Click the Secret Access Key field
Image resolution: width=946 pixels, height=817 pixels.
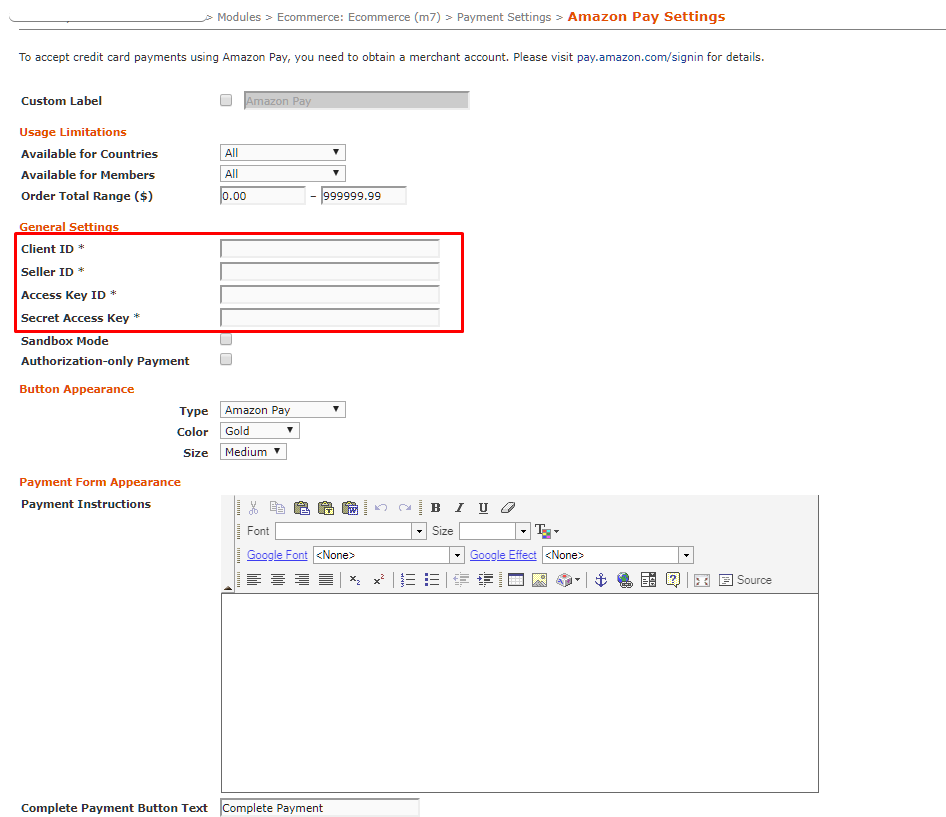pos(330,317)
